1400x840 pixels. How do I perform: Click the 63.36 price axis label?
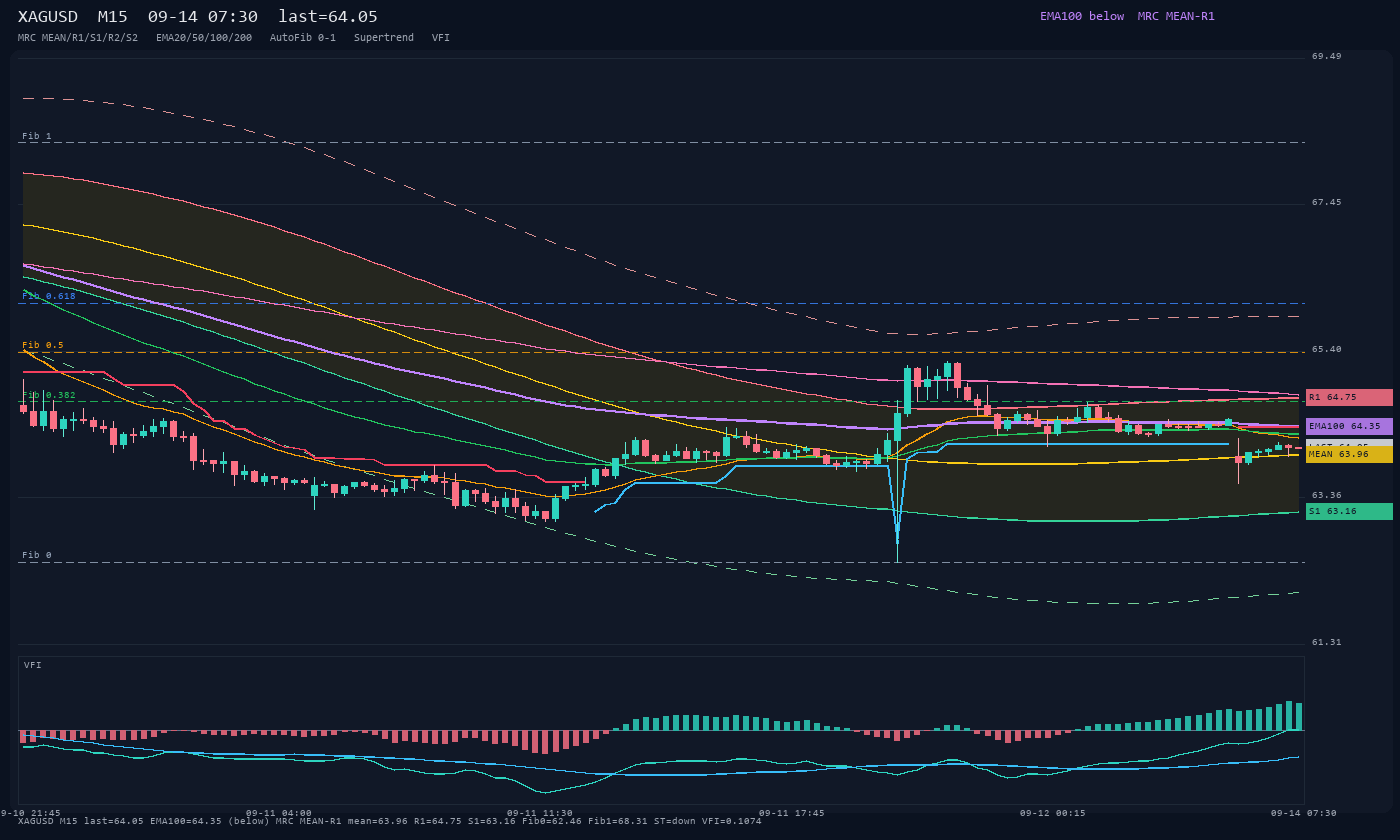click(1327, 495)
